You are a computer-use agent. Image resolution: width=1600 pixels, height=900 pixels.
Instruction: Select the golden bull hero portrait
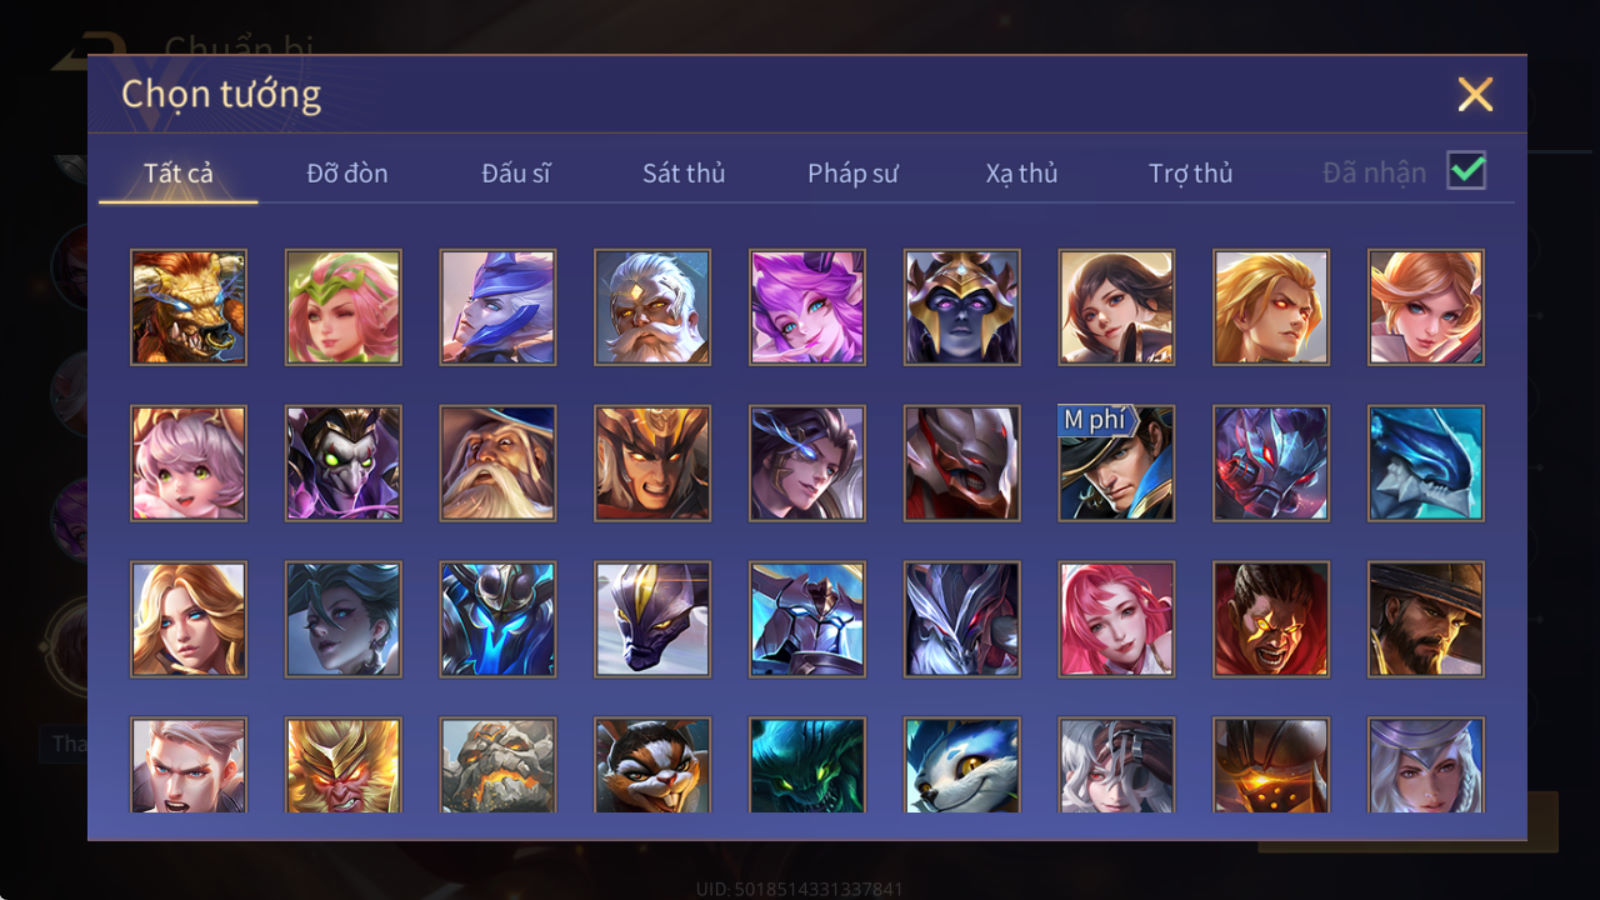tap(188, 307)
